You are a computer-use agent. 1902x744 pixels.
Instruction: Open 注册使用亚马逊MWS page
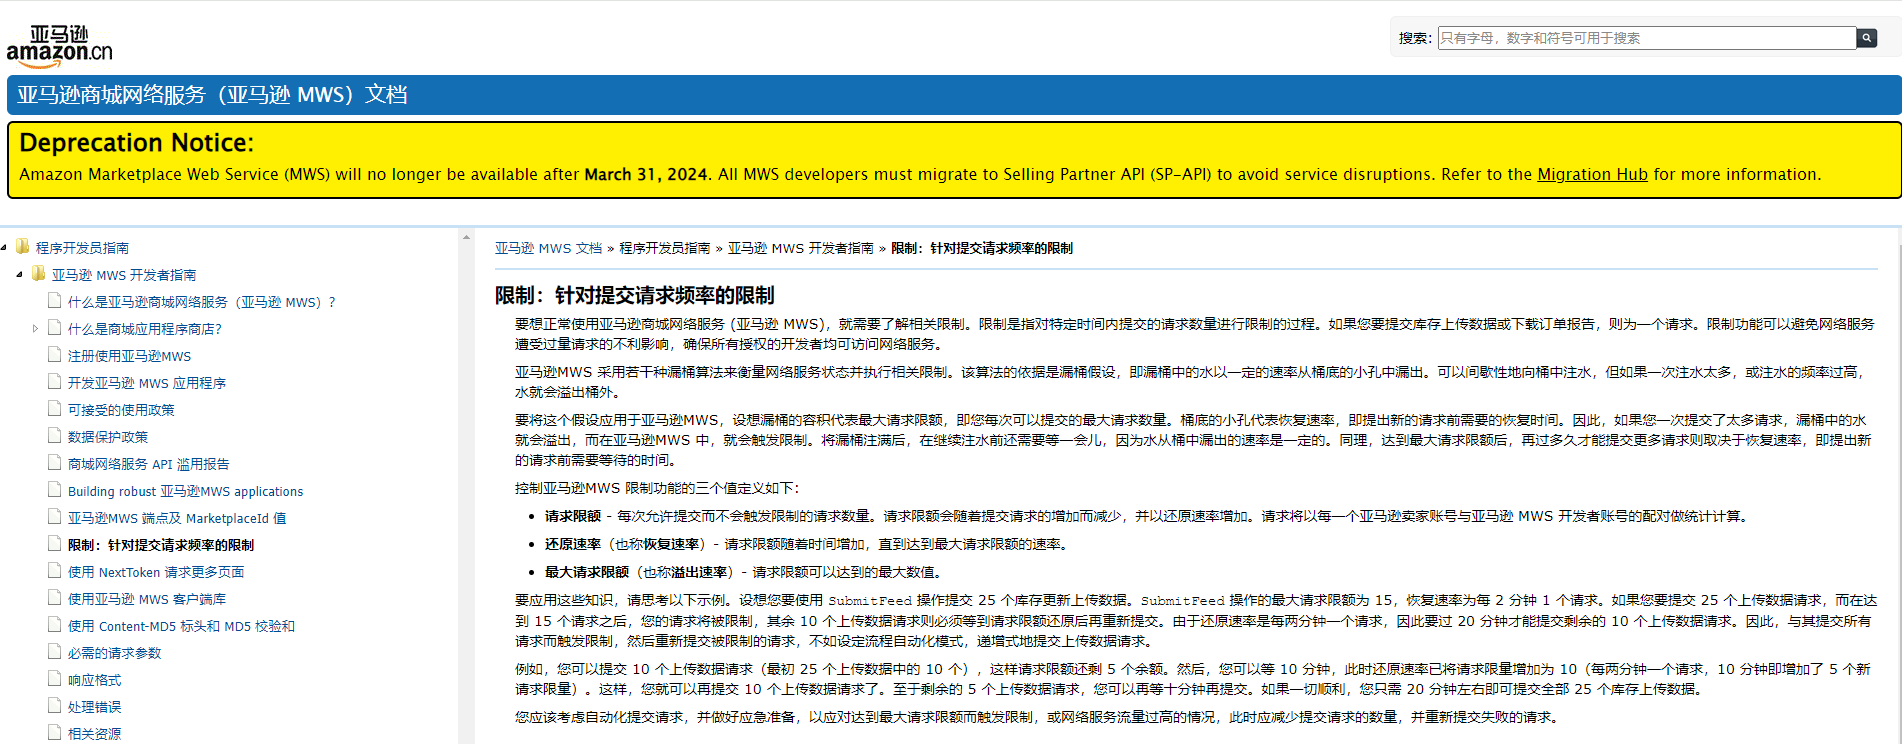129,356
